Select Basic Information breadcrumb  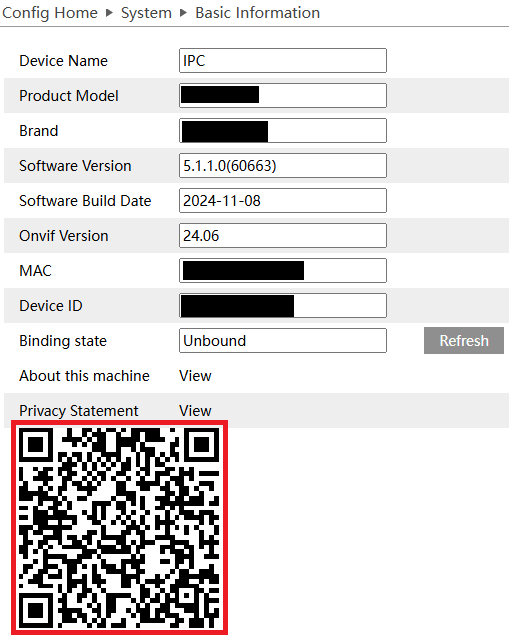point(258,13)
